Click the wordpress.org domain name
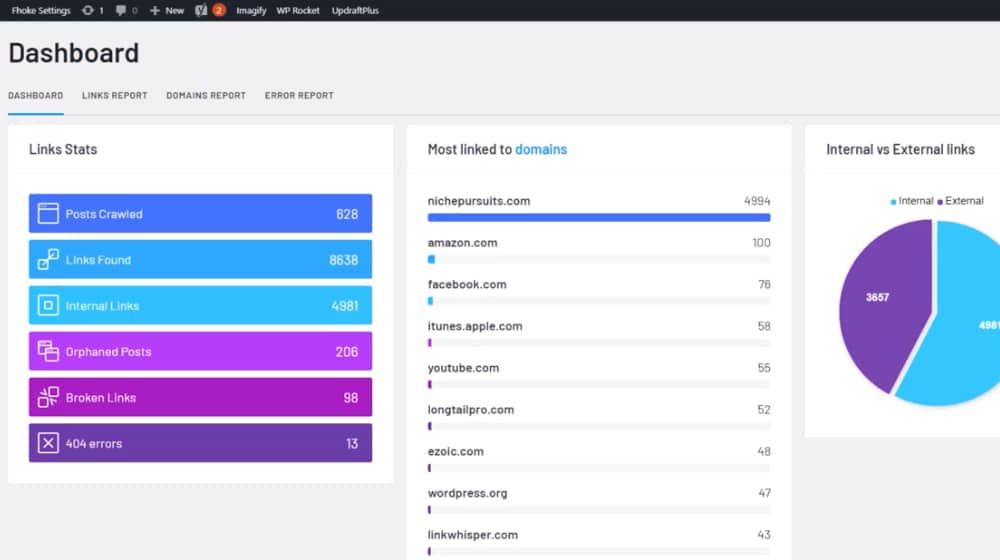The height and width of the screenshot is (560, 1000). click(x=467, y=494)
